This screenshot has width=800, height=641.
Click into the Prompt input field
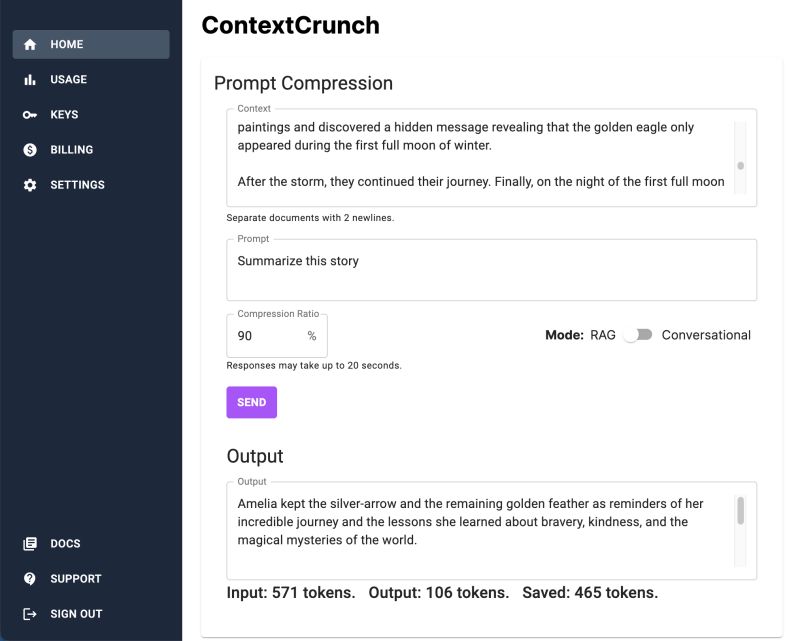490,269
